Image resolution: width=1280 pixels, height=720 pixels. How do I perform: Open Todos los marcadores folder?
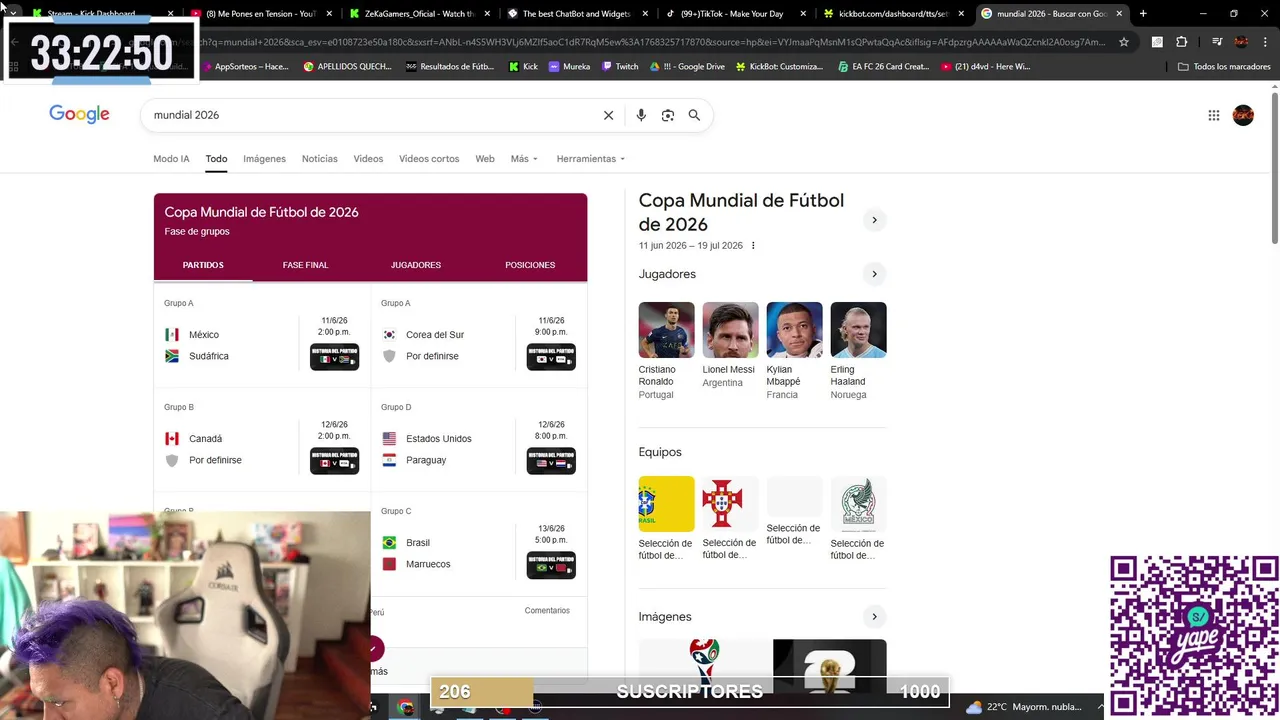tap(1224, 66)
